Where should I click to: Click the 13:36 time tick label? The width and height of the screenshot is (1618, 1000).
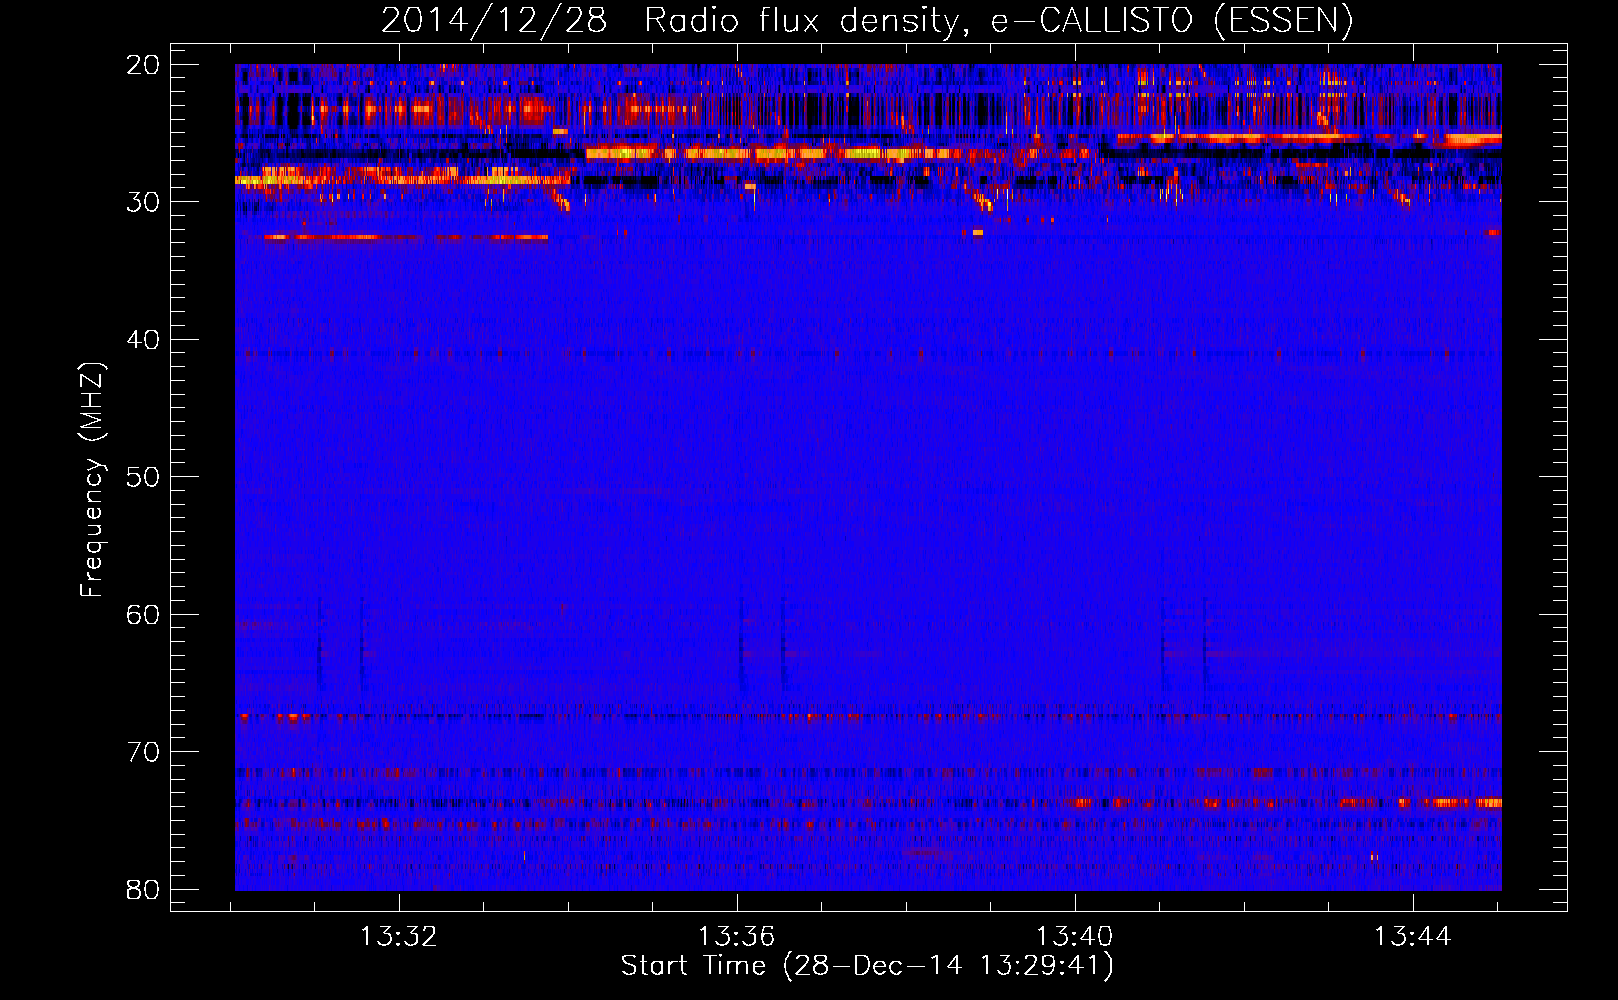(737, 937)
